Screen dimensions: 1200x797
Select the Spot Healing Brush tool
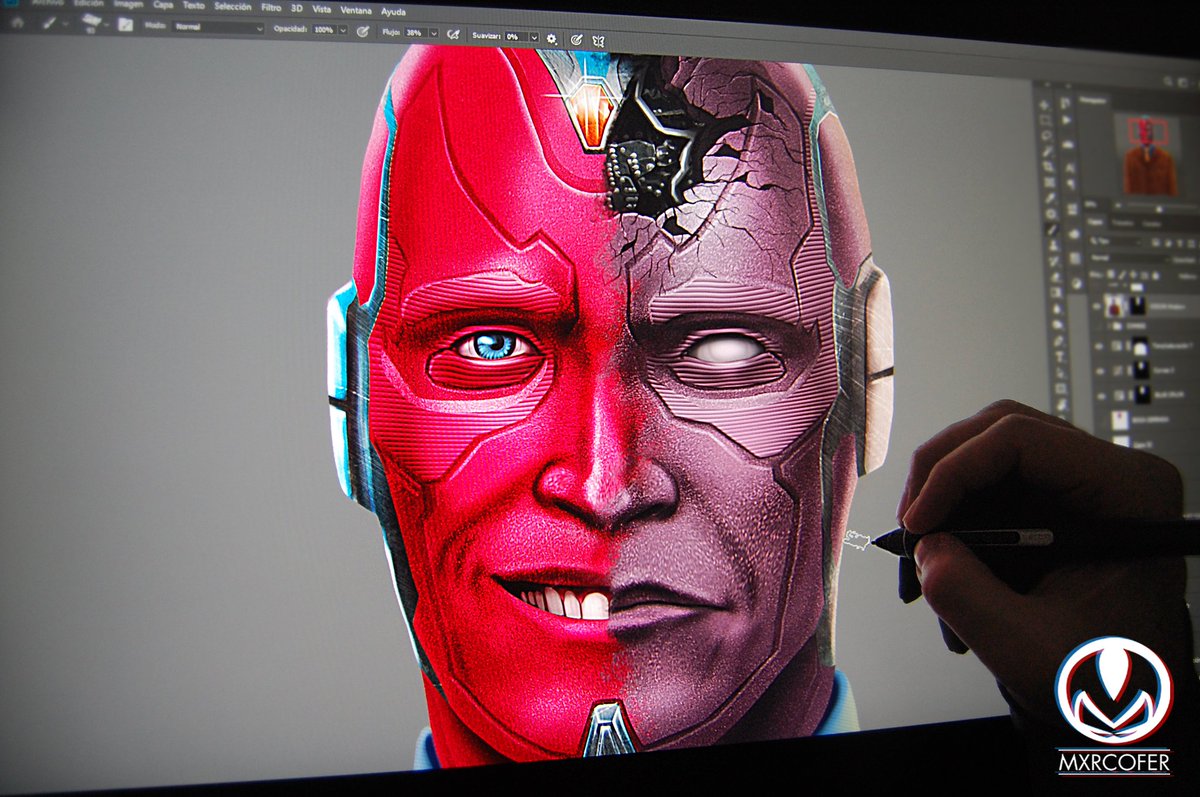point(1052,214)
